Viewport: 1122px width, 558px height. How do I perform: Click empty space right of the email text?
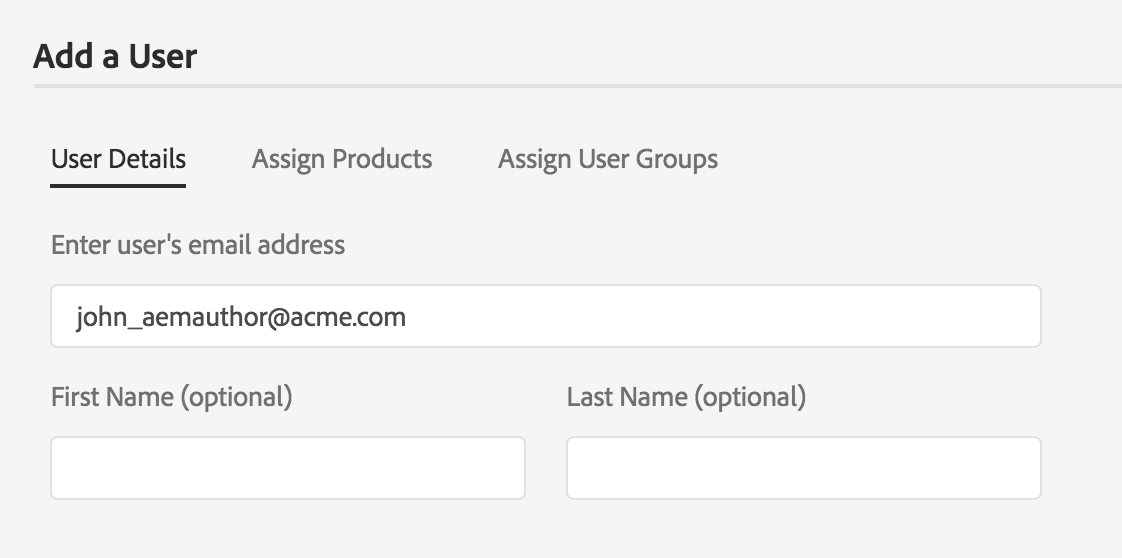point(720,317)
